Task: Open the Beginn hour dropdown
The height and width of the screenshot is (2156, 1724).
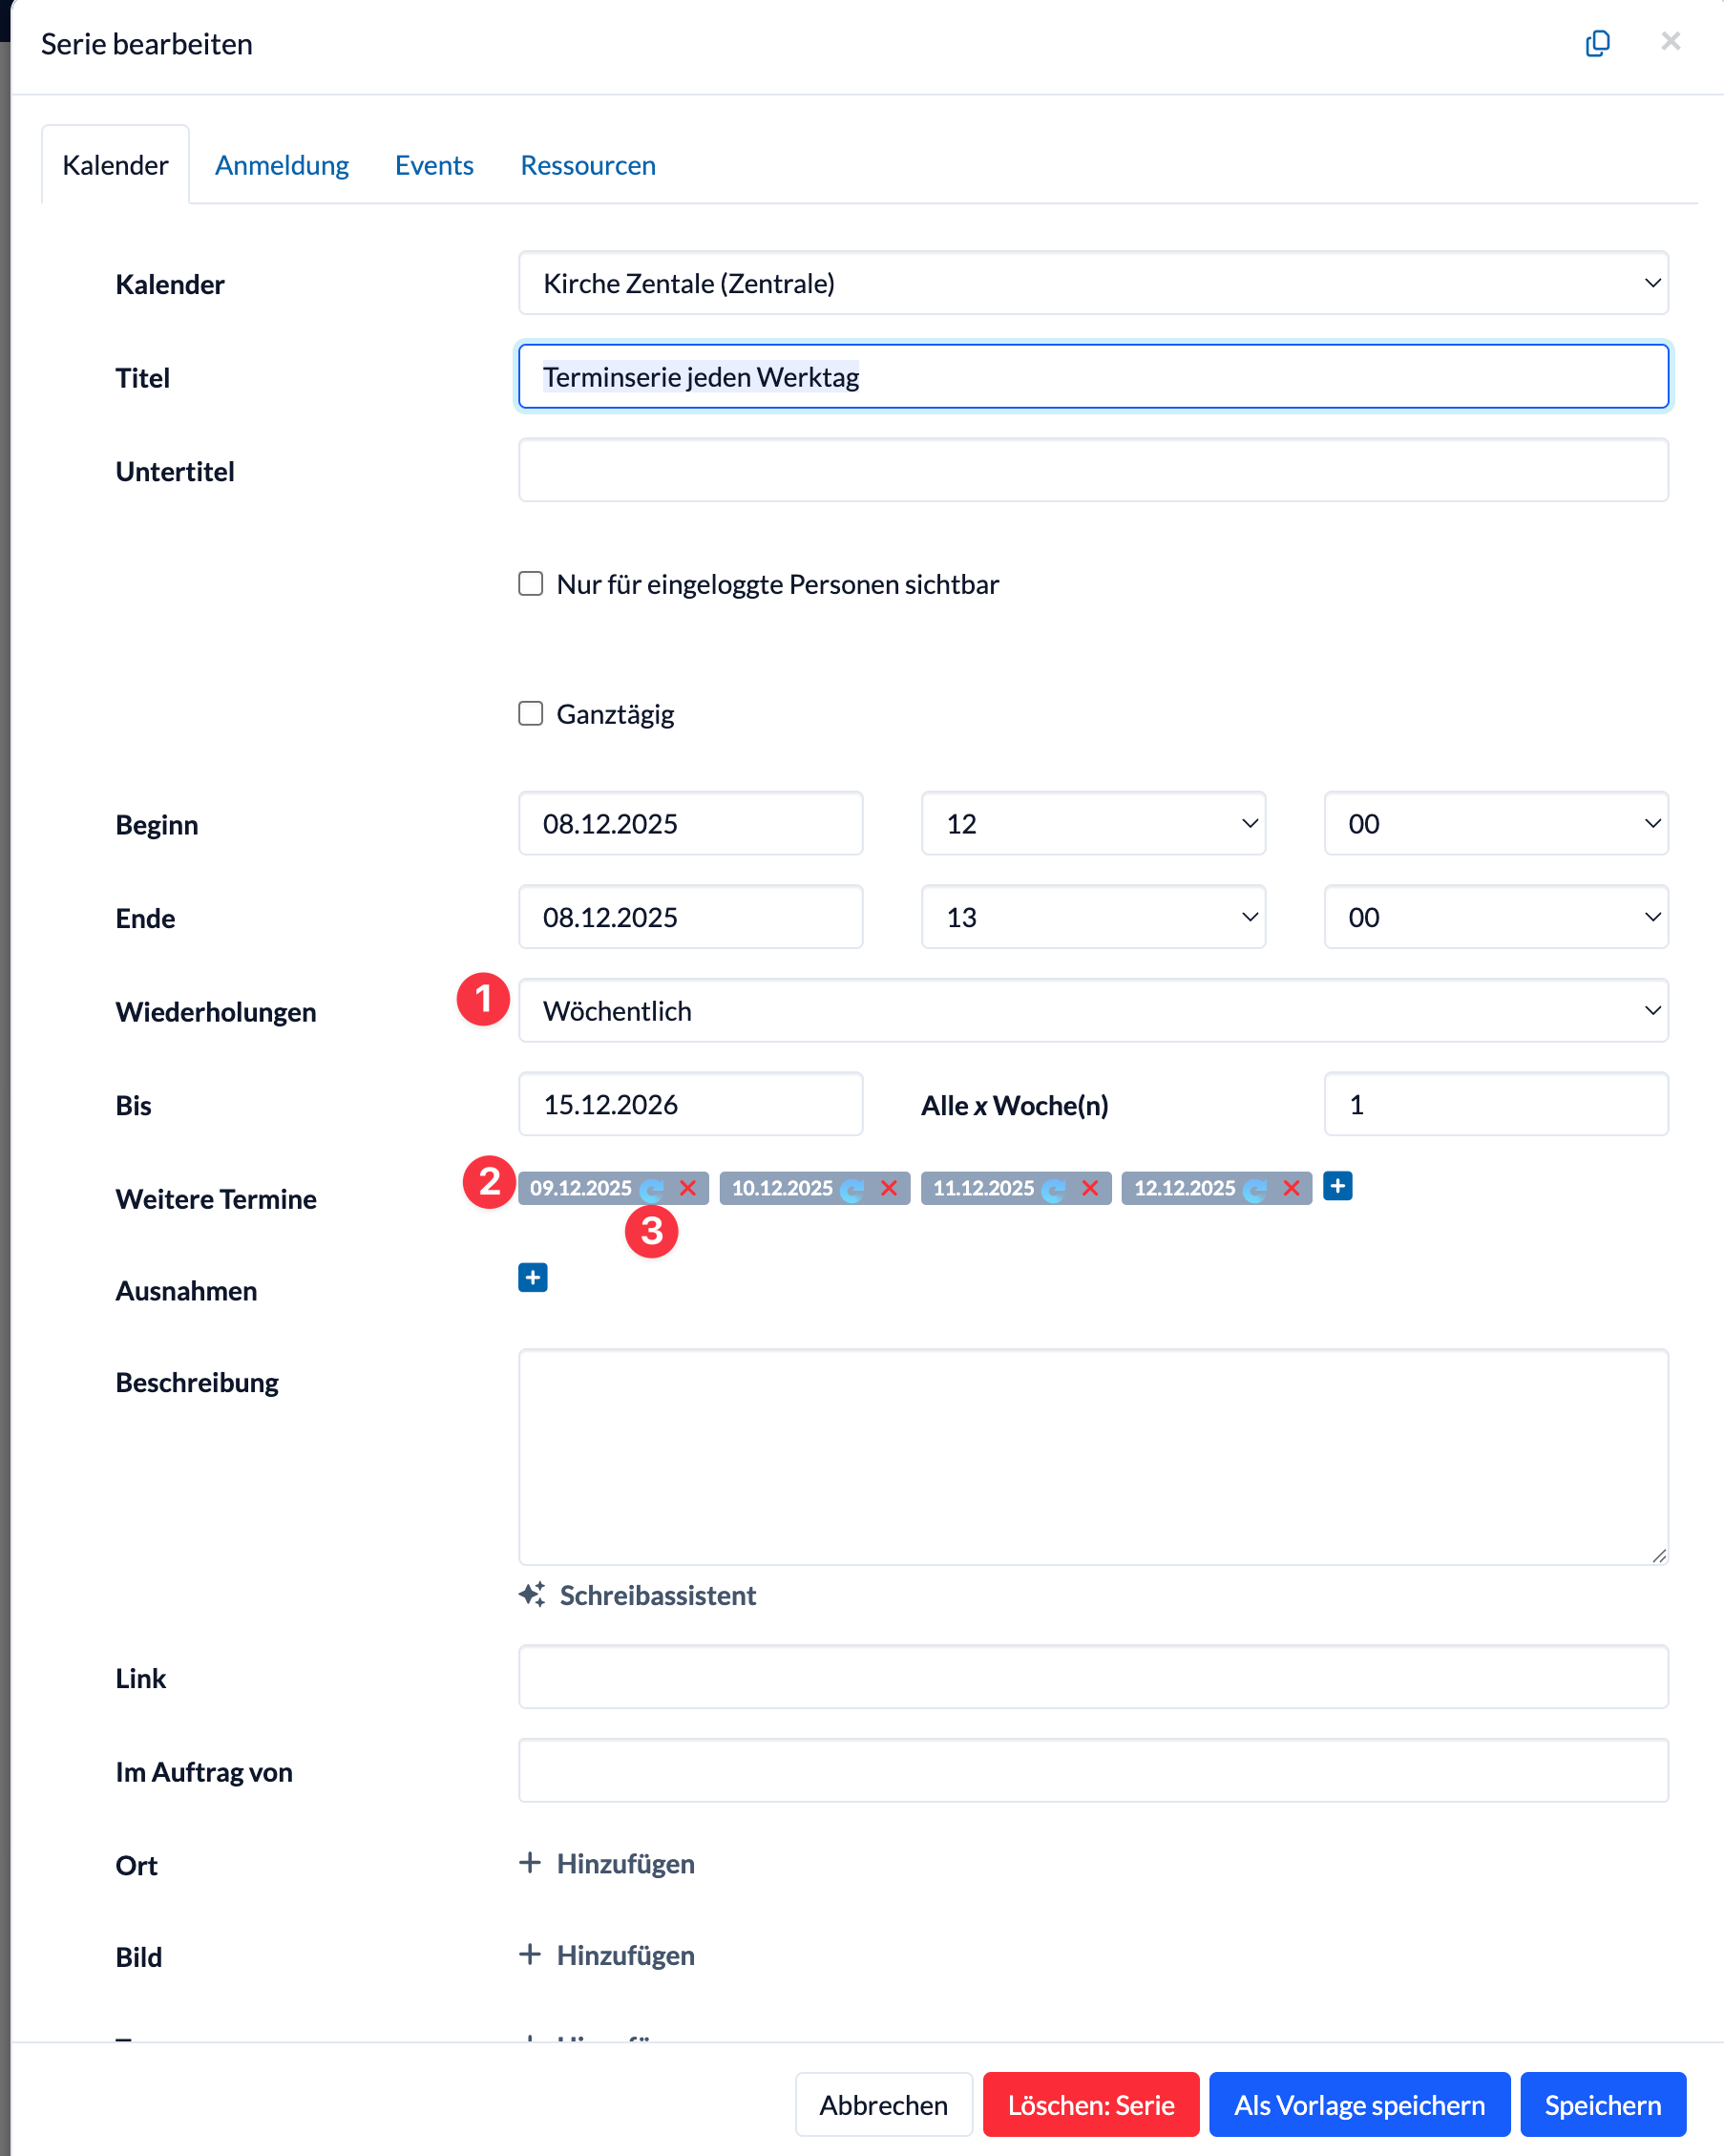Action: [x=1092, y=824]
